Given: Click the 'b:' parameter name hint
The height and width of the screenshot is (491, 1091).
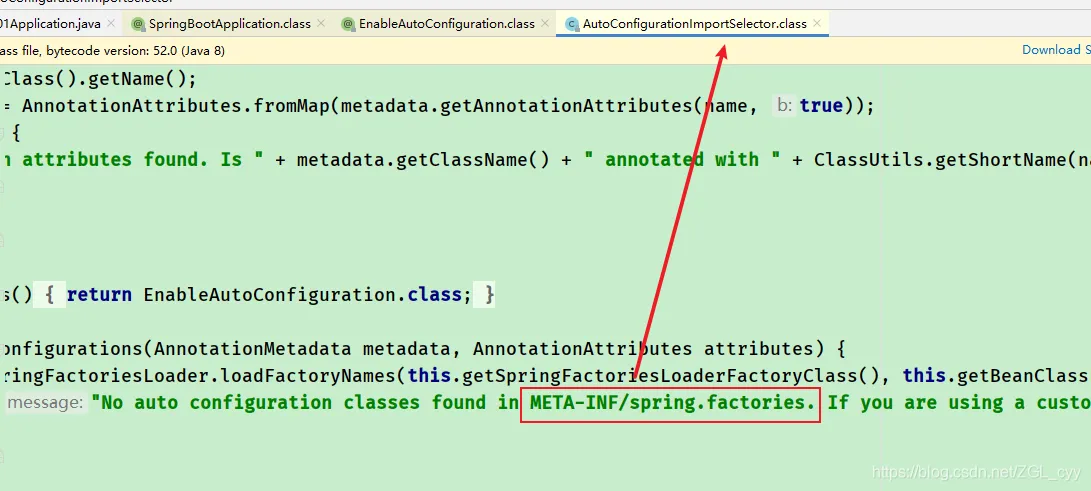Looking at the screenshot, I should (x=785, y=106).
